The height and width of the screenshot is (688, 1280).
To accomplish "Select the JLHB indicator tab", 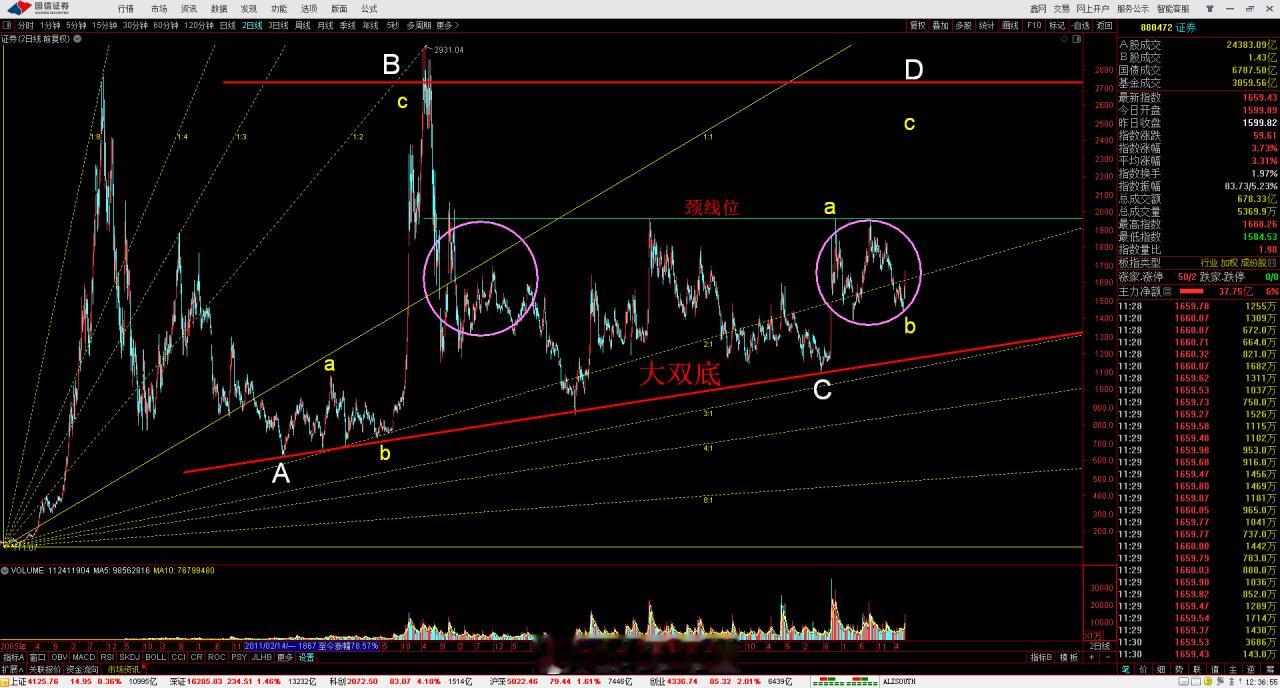I will coord(262,657).
